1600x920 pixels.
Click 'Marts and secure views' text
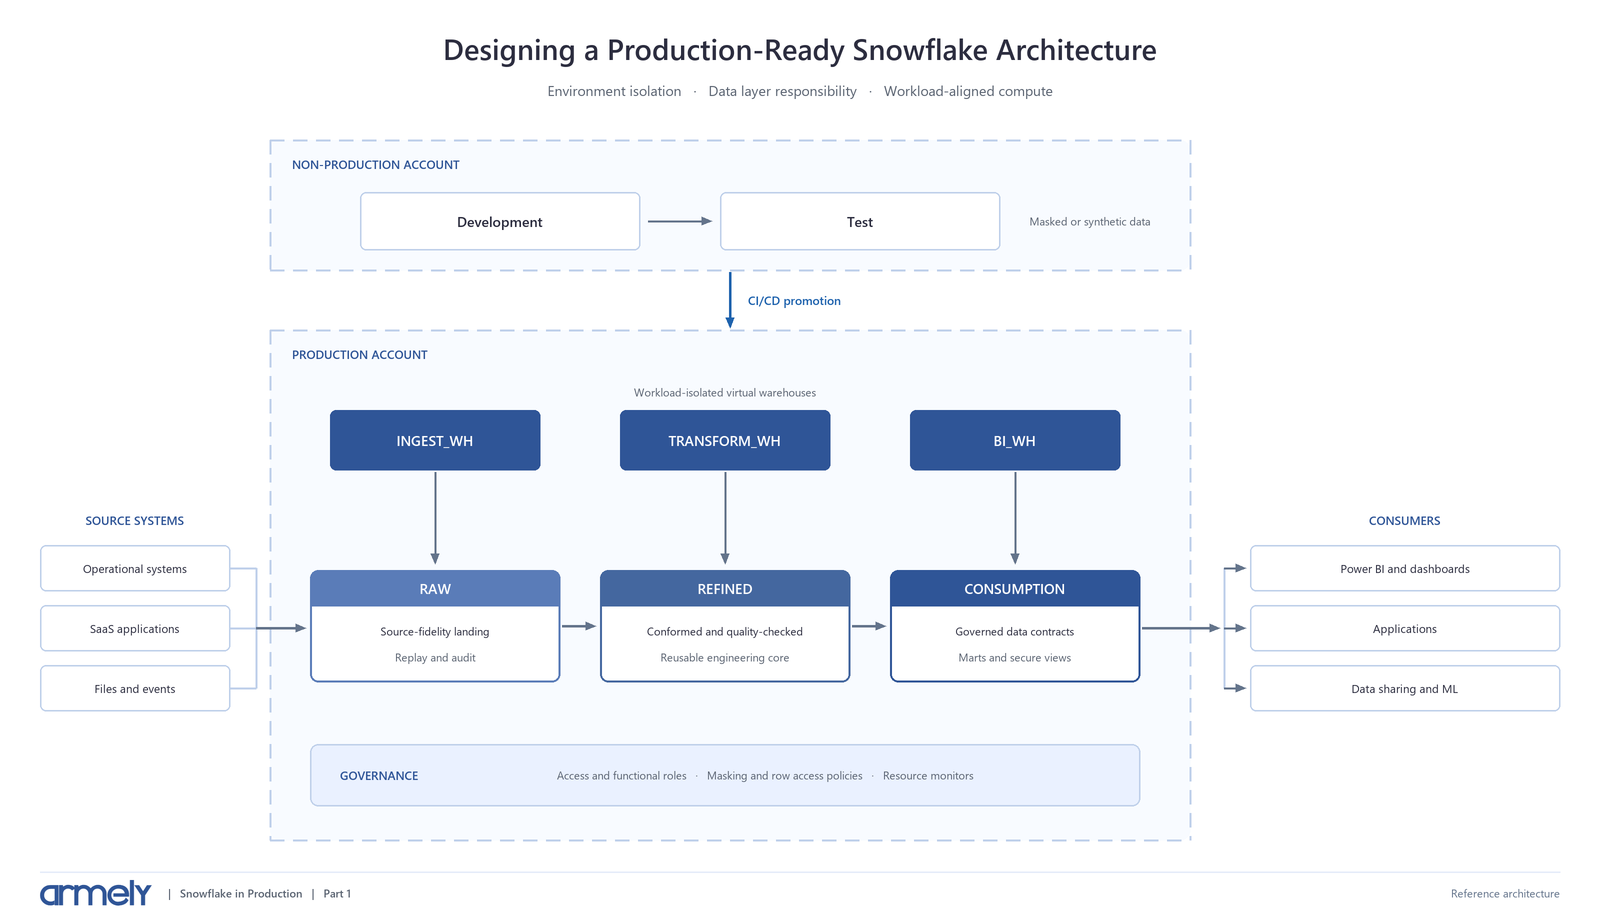[1015, 658]
